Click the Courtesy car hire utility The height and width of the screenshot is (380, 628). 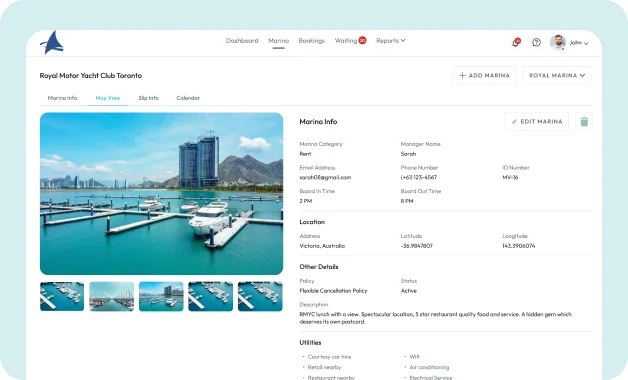pos(329,357)
